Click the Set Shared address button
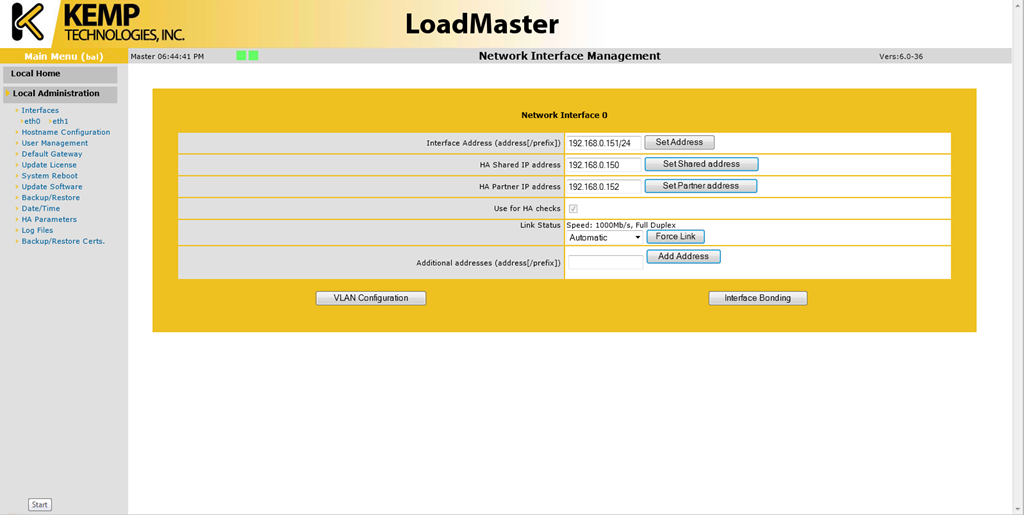 tap(701, 164)
